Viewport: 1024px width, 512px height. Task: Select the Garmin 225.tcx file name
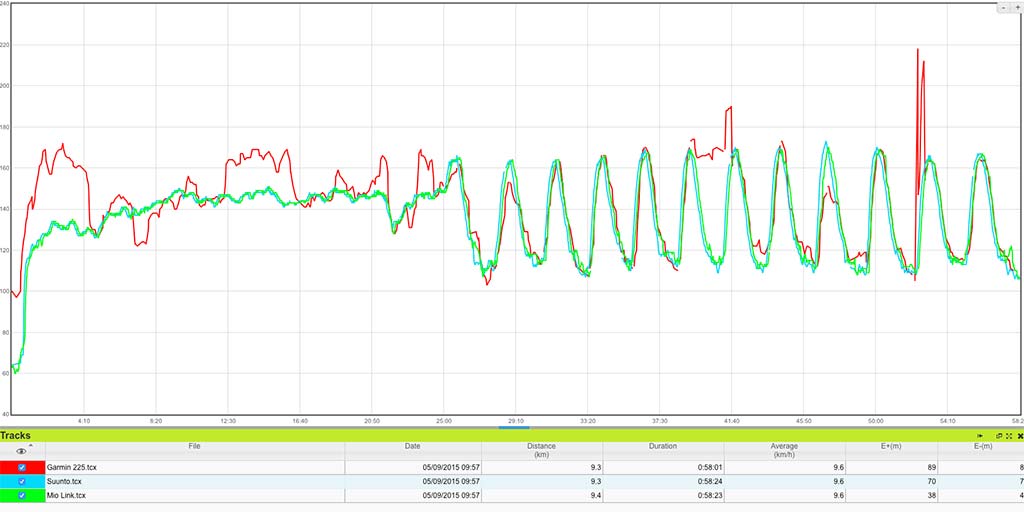click(x=72, y=468)
